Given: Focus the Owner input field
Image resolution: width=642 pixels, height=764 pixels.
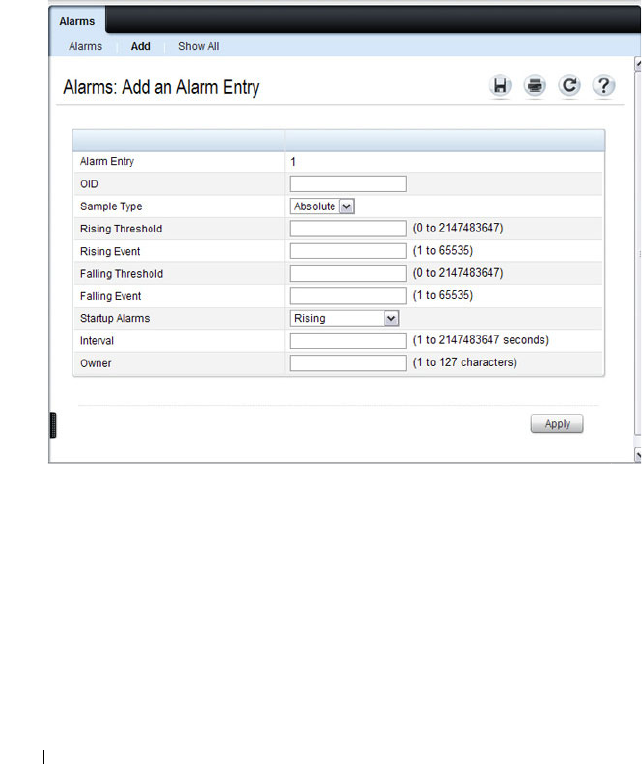Looking at the screenshot, I should tap(348, 363).
